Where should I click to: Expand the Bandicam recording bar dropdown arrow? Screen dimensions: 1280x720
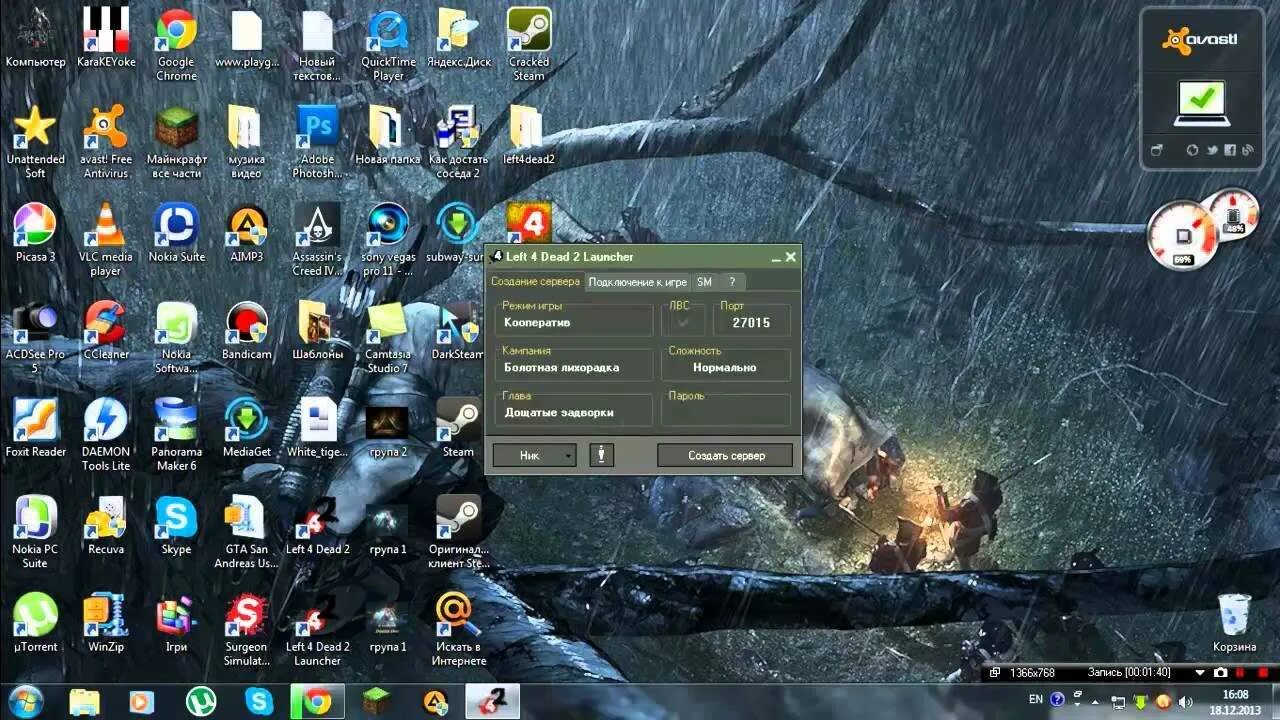pyautogui.click(x=1200, y=673)
